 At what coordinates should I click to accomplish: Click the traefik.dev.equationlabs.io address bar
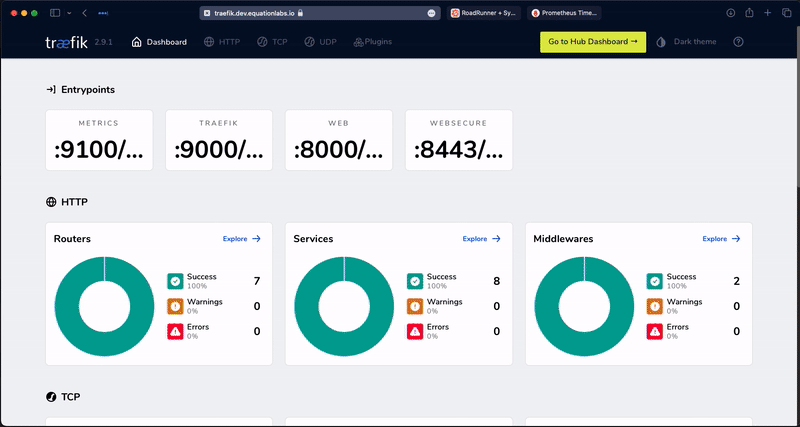[320, 13]
